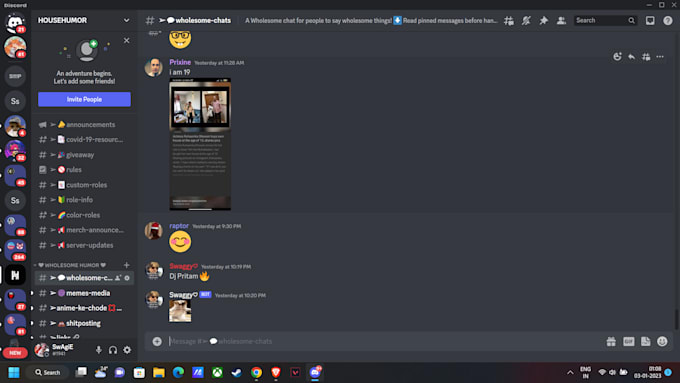Viewport: 680px width, 383px height.
Task: Create invite icon on wholesome-chats channel
Action: 118,278
